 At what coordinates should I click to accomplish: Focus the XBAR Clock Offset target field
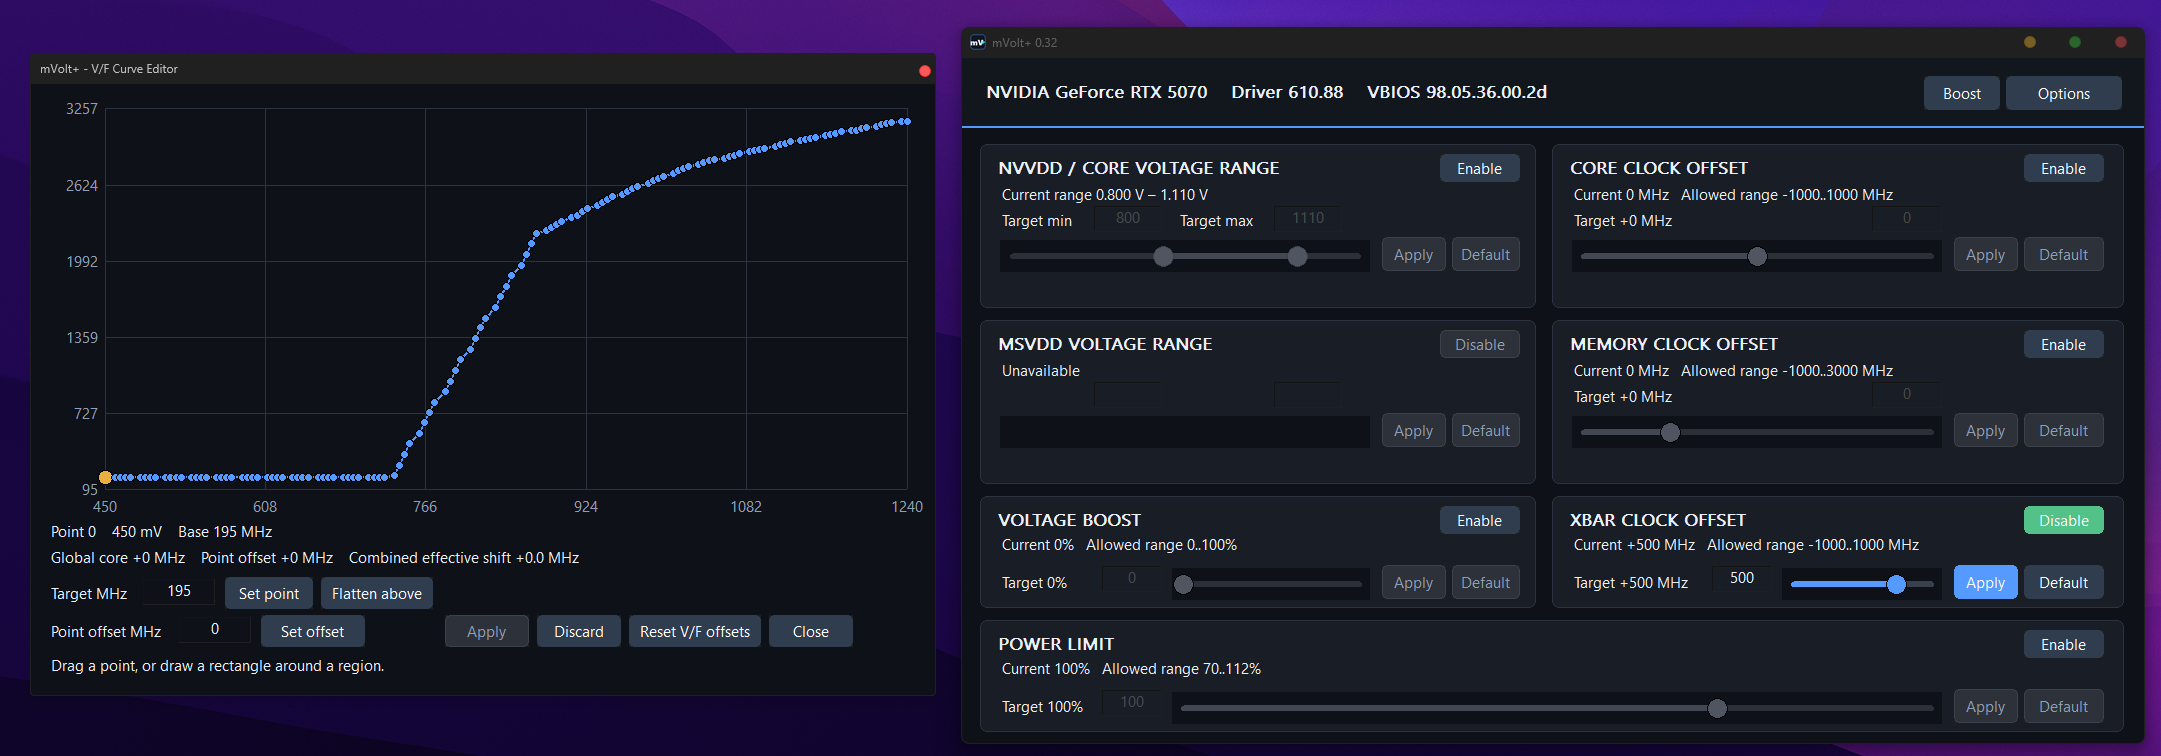pyautogui.click(x=1742, y=578)
